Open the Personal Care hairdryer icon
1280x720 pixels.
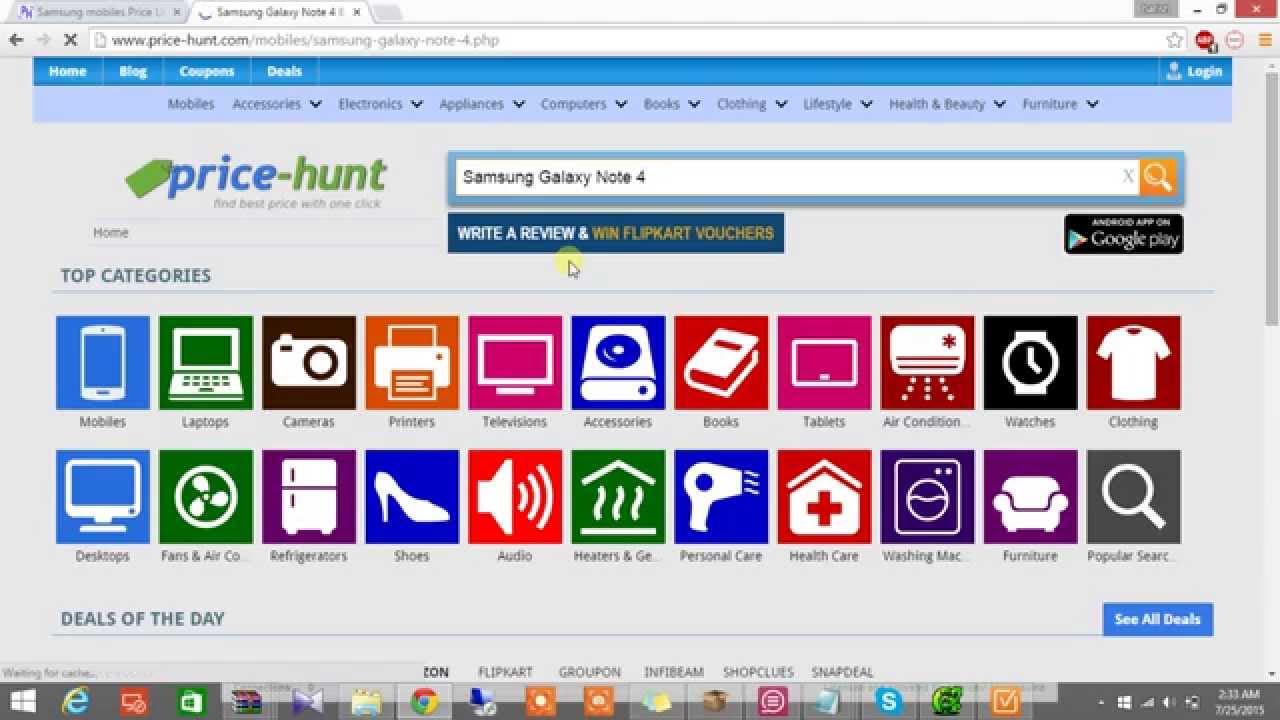721,497
